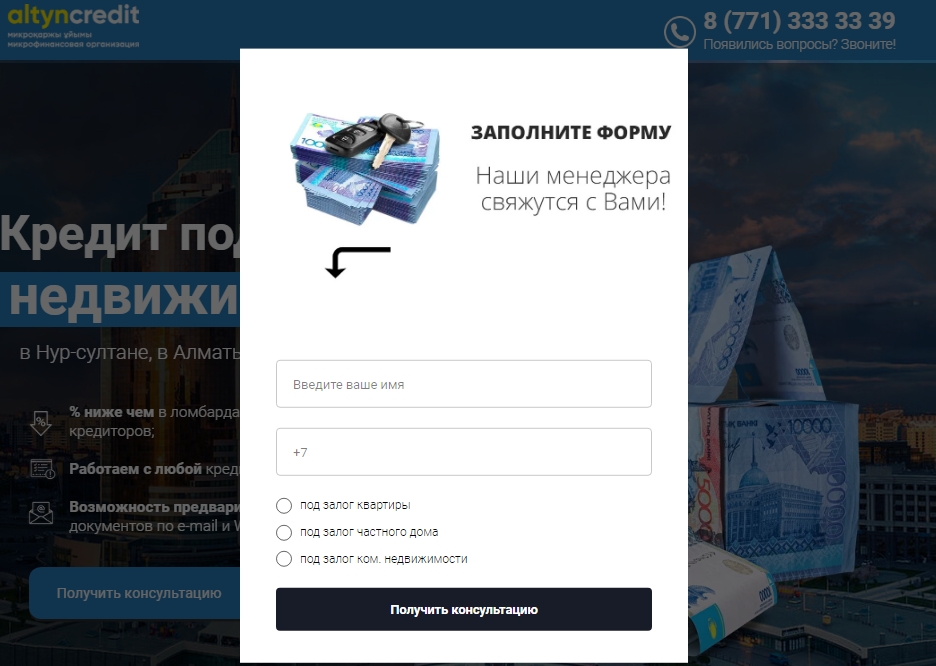
Task: Click the blue background Получить консультацию button
Action: pos(136,593)
